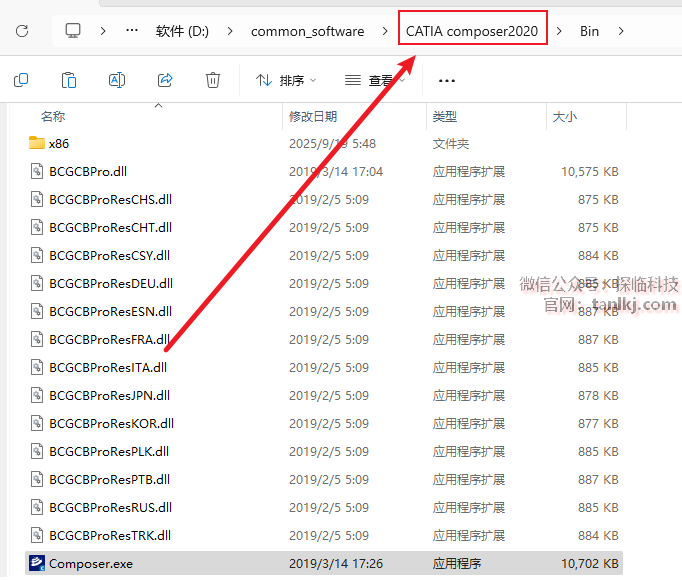Click the Rename toolbar icon
Viewport: 682px width, 580px height.
pyautogui.click(x=117, y=80)
